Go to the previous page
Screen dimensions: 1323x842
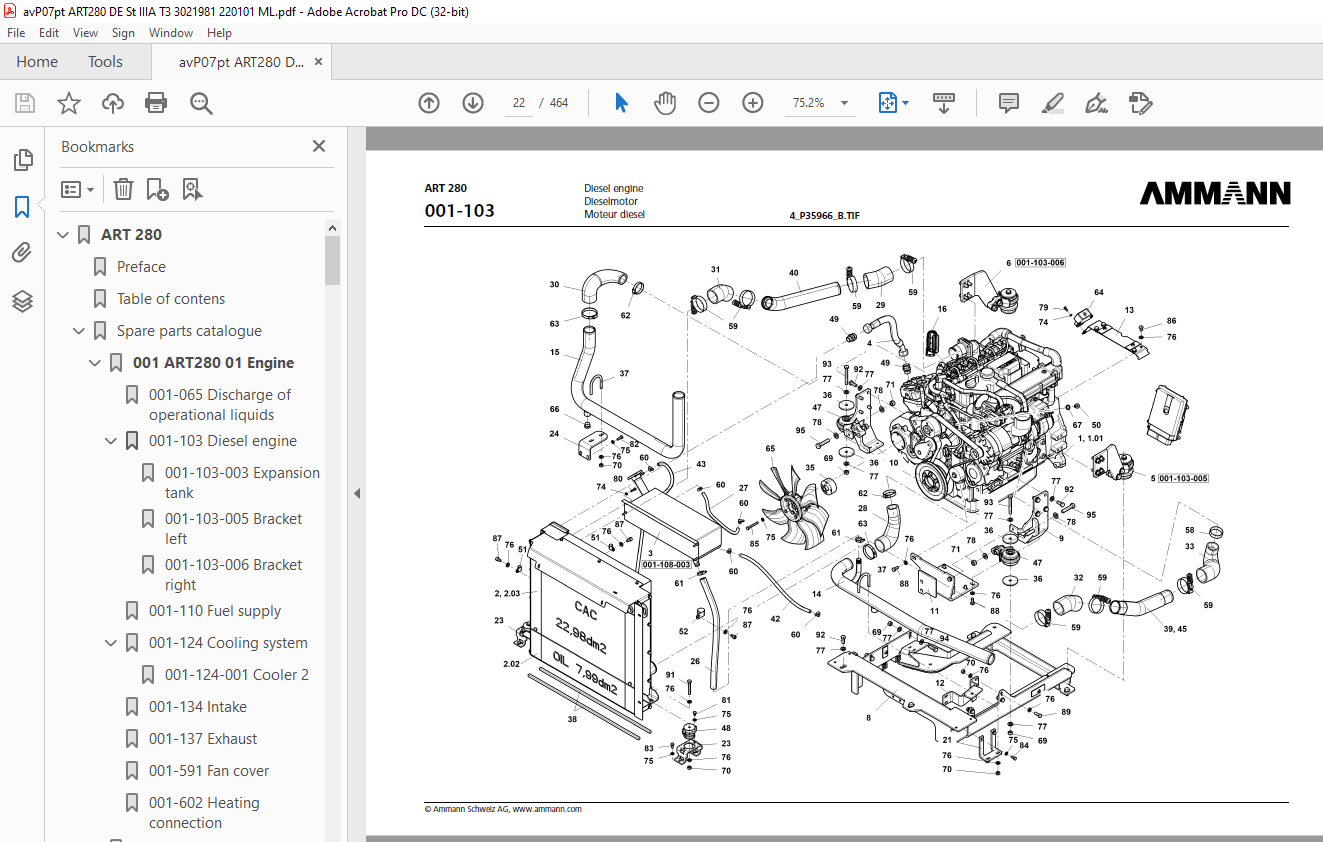(x=429, y=103)
